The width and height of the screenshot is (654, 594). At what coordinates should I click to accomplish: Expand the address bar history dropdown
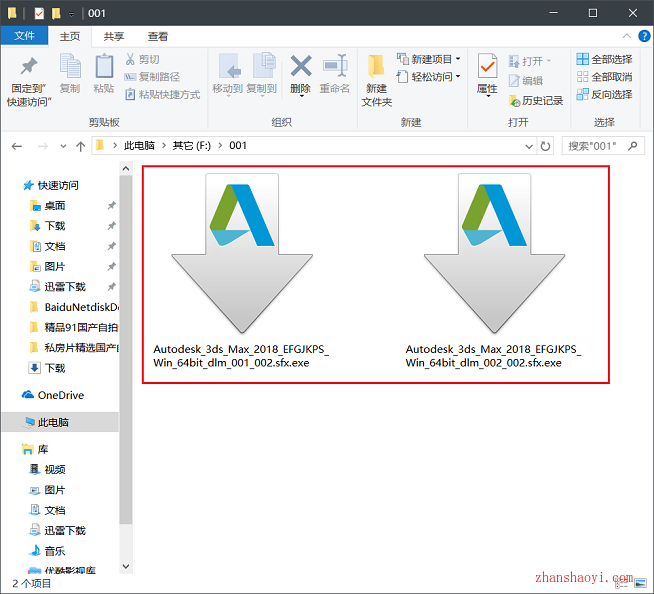pos(529,146)
